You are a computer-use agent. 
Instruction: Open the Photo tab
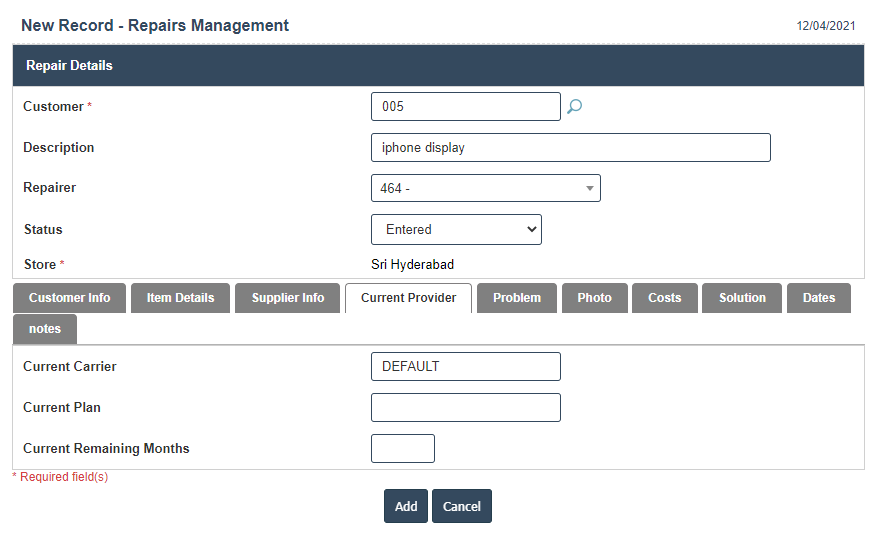pos(594,298)
